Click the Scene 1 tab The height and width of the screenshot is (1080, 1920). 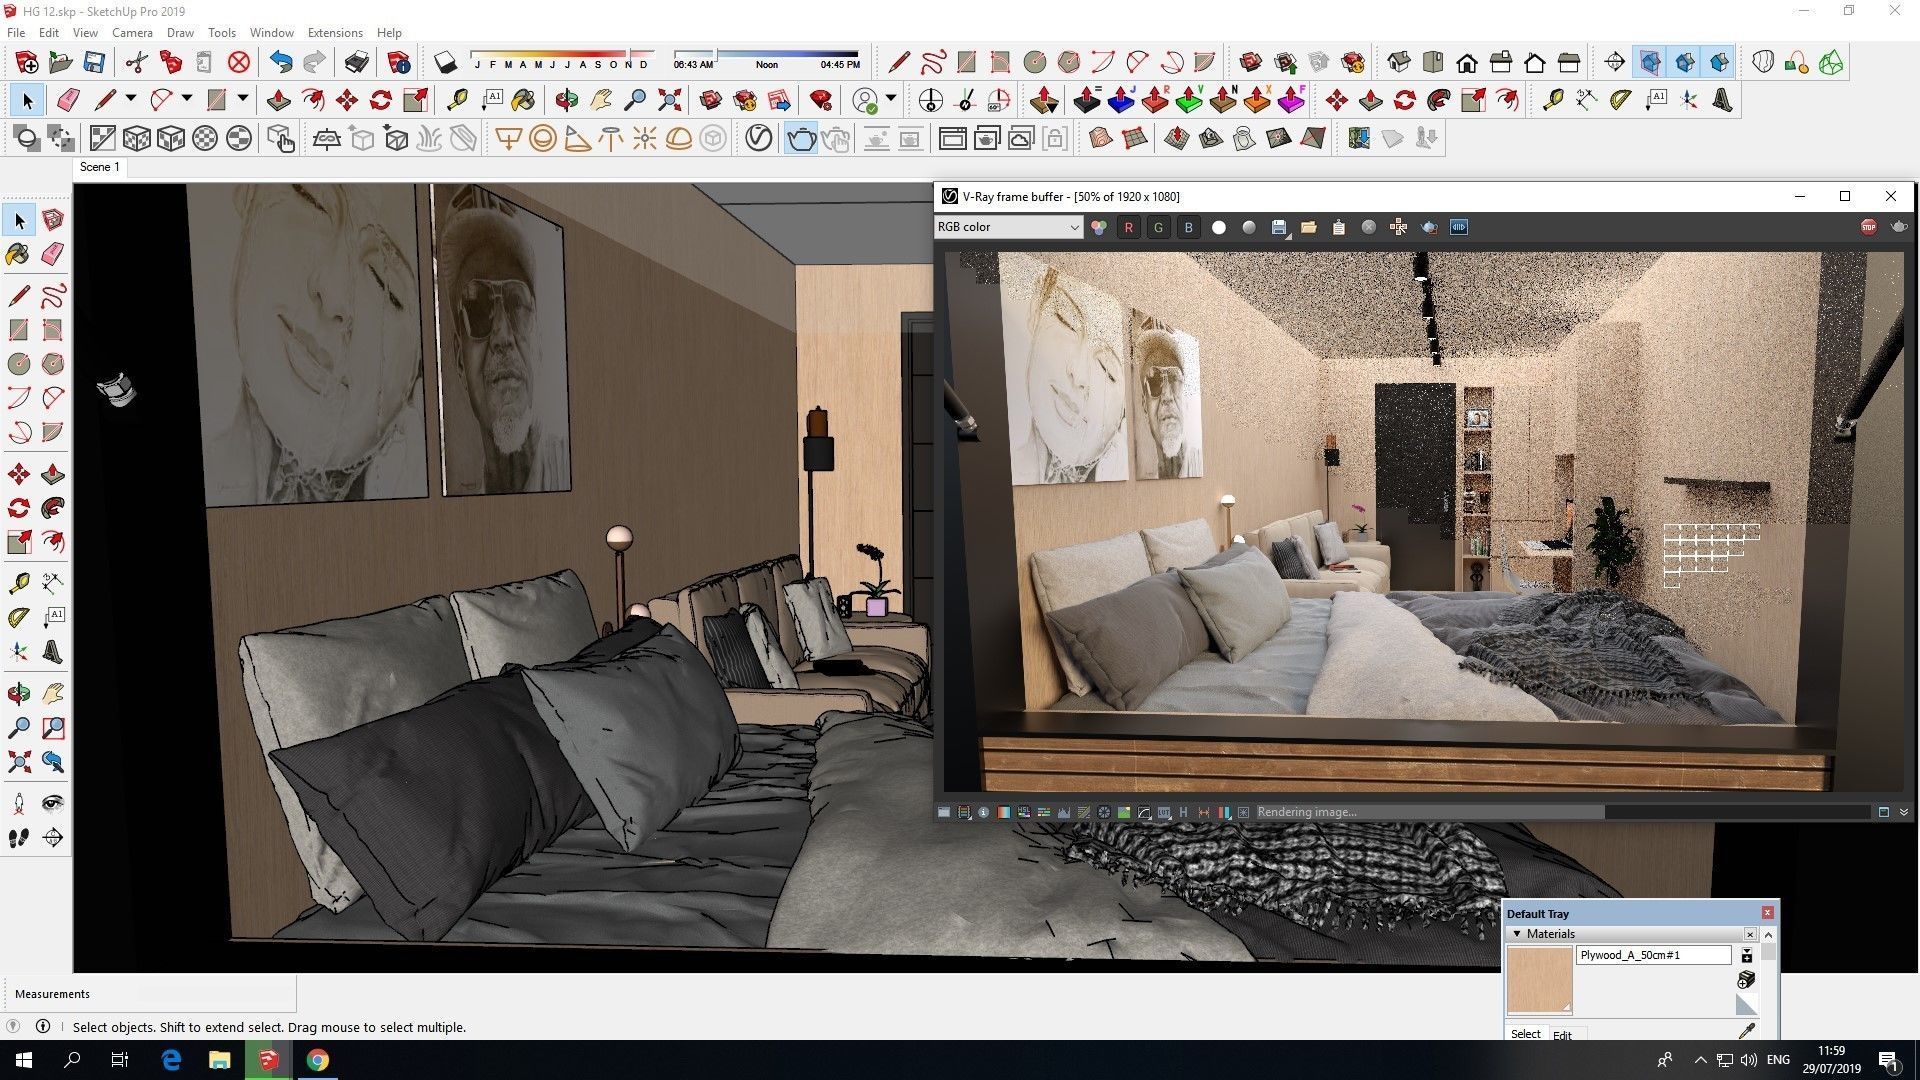pos(99,167)
